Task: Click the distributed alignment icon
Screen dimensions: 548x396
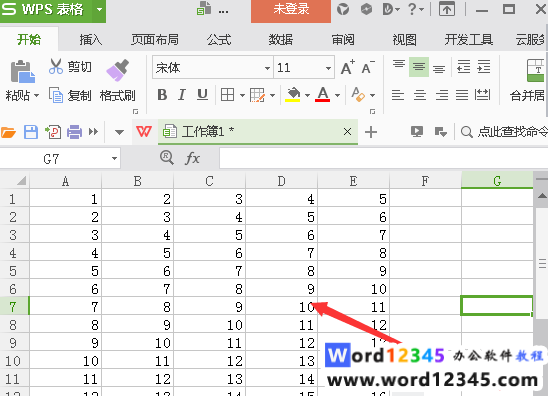Action: click(x=482, y=95)
